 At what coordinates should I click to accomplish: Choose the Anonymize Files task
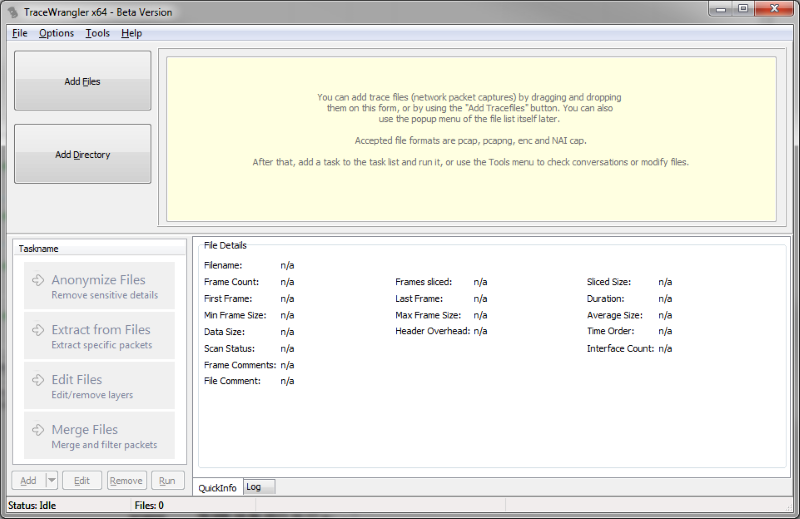(99, 286)
